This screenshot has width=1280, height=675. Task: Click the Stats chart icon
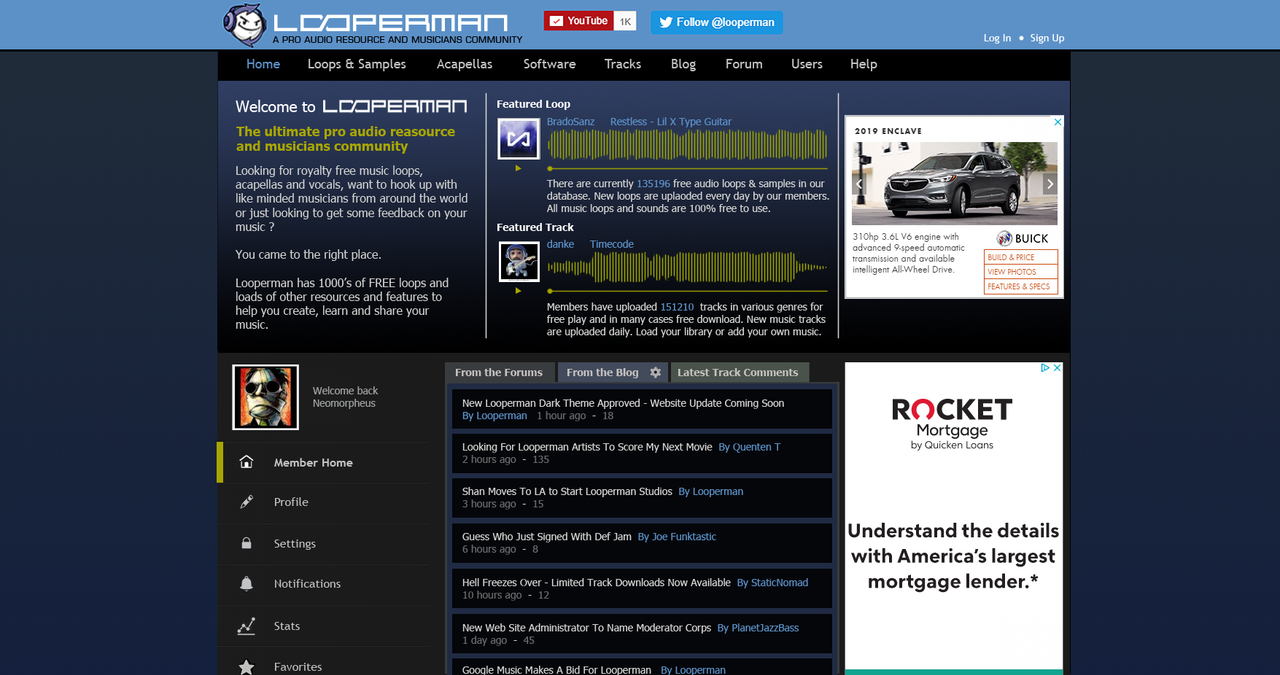[x=246, y=626]
